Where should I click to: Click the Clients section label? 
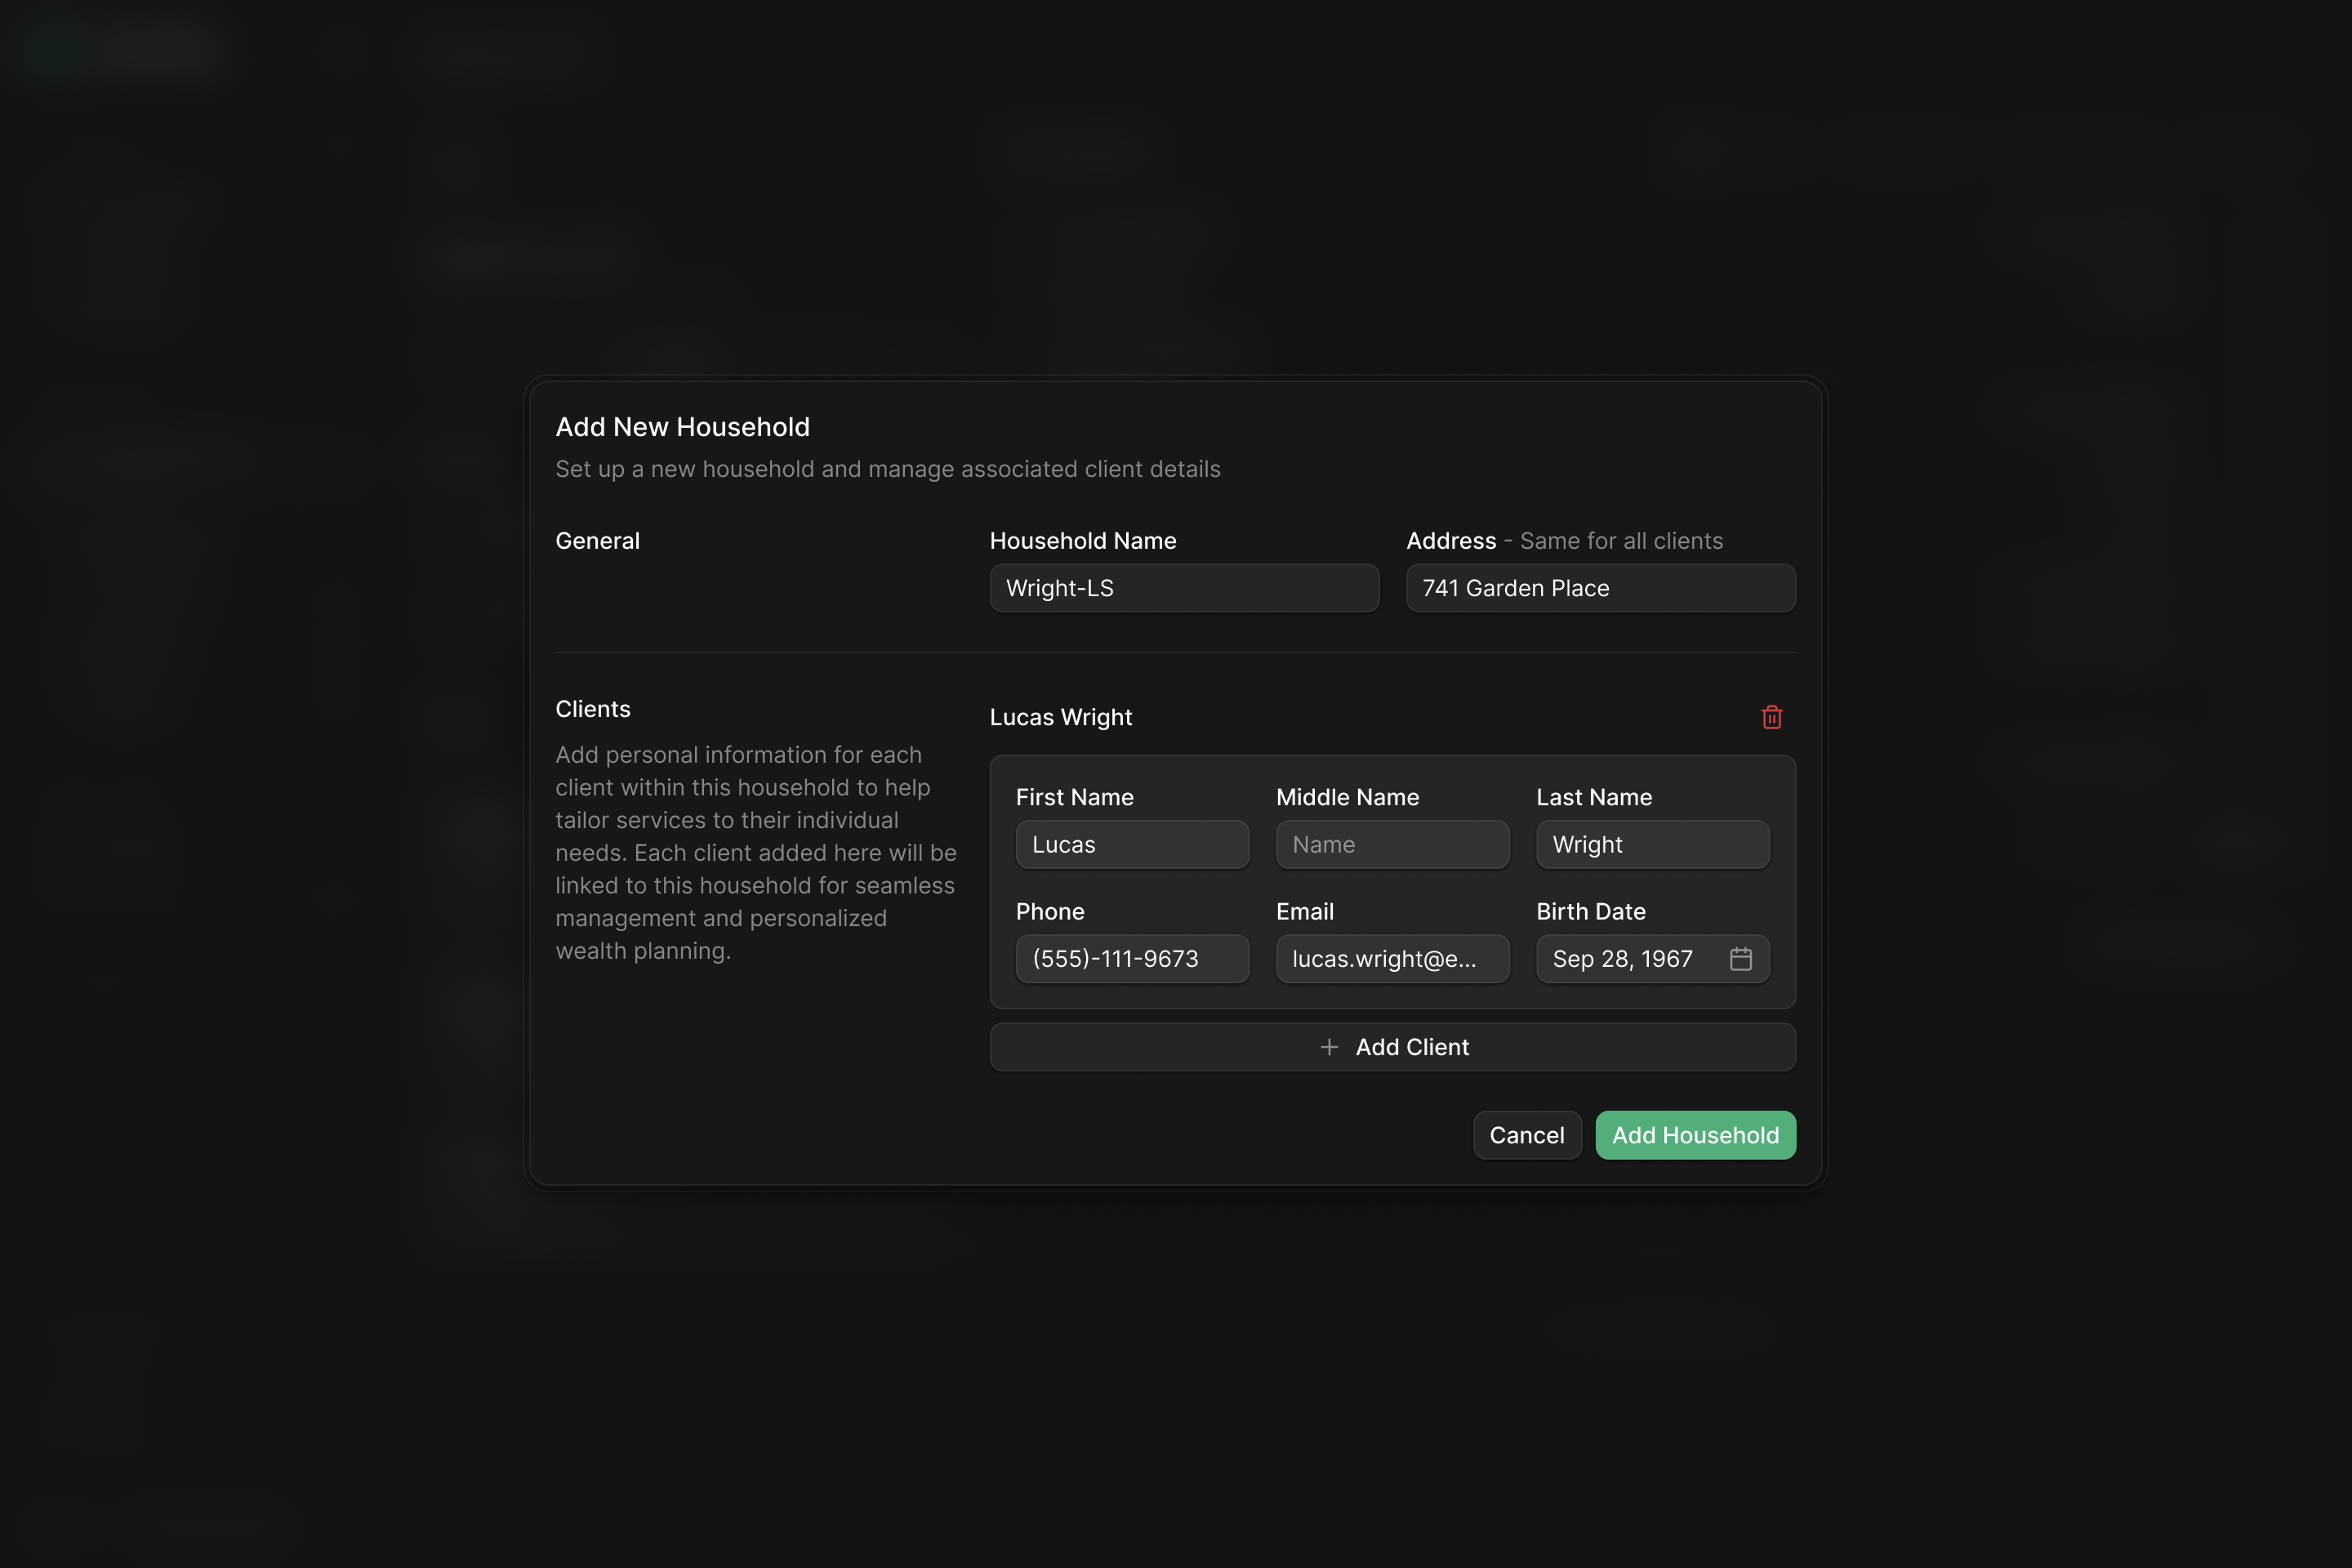click(593, 709)
